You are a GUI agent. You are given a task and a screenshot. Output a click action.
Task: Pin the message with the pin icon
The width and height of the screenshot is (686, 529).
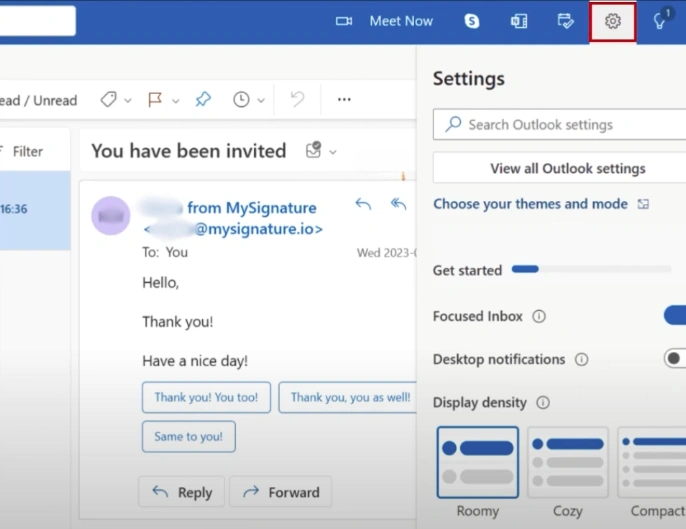pos(203,100)
